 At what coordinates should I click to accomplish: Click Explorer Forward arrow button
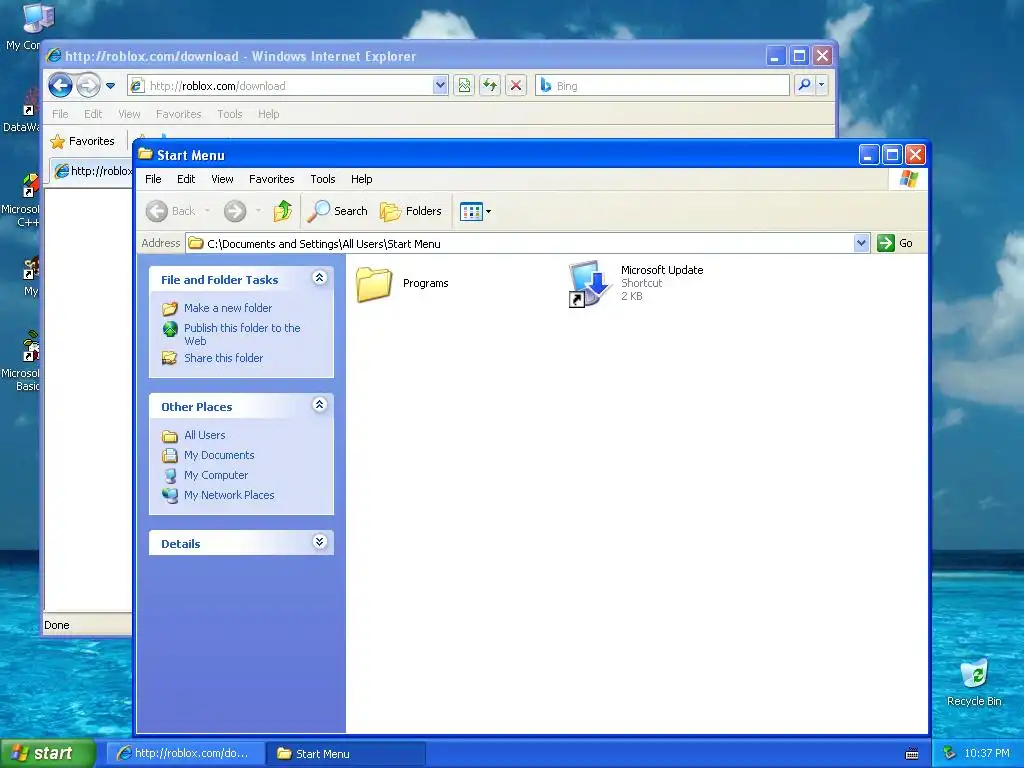[x=235, y=211]
